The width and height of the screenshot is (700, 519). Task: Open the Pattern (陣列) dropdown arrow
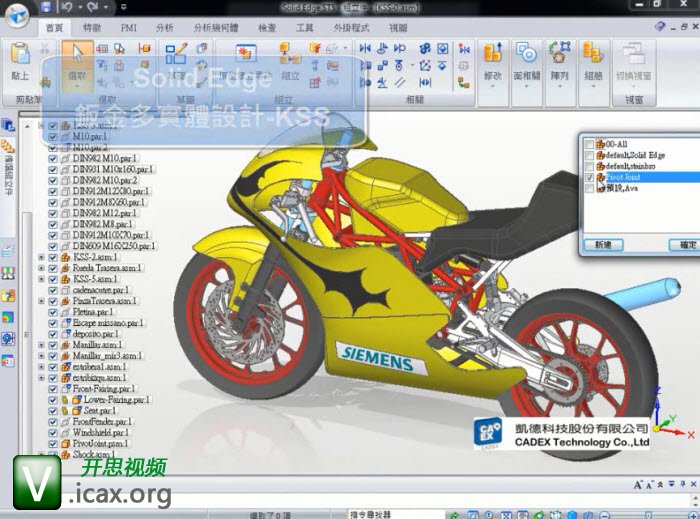(560, 86)
